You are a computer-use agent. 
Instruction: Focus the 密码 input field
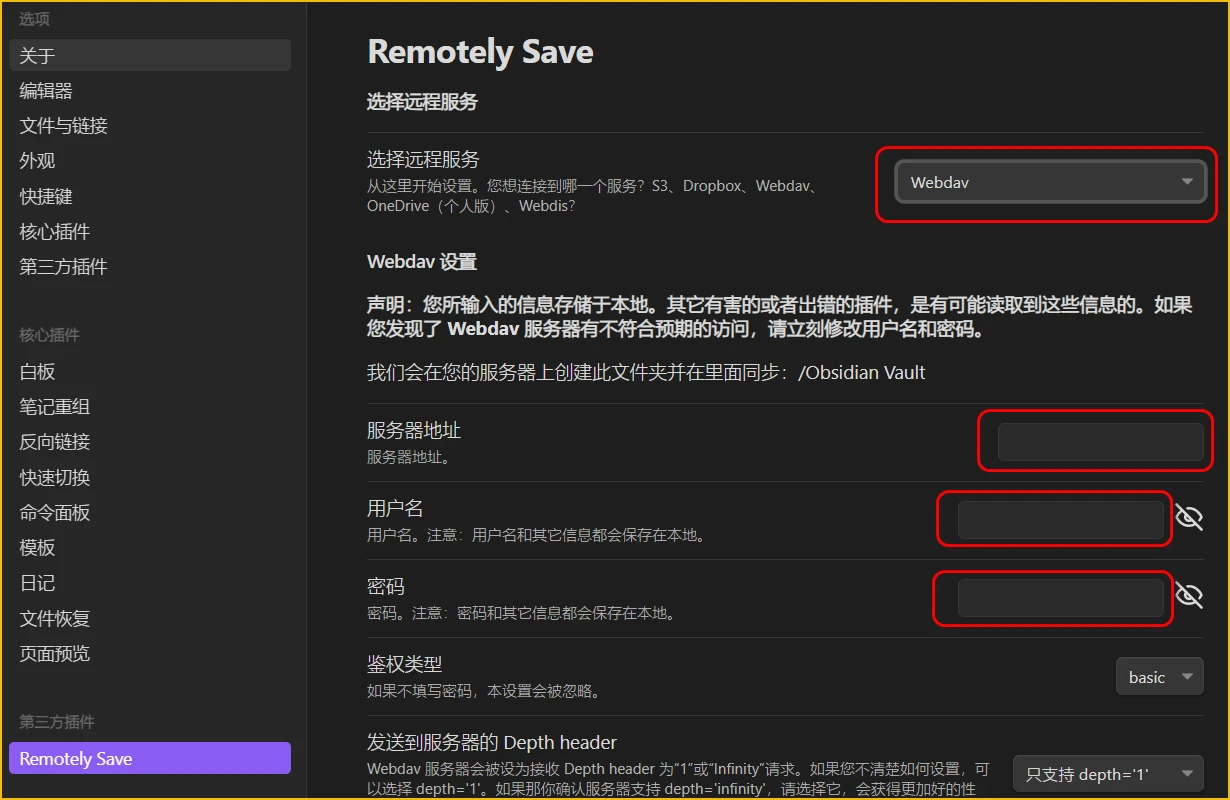click(x=1061, y=598)
